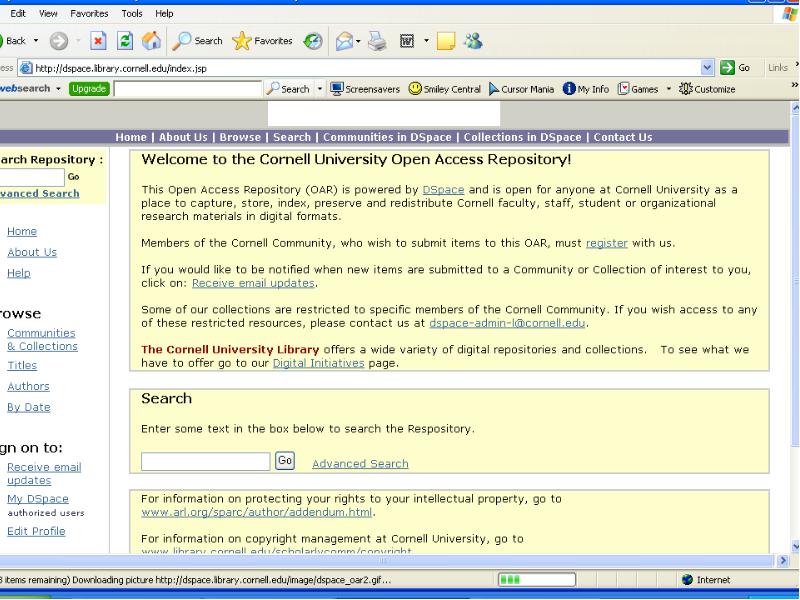Click the register link
Screen dimensions: 800x600
coord(607,243)
